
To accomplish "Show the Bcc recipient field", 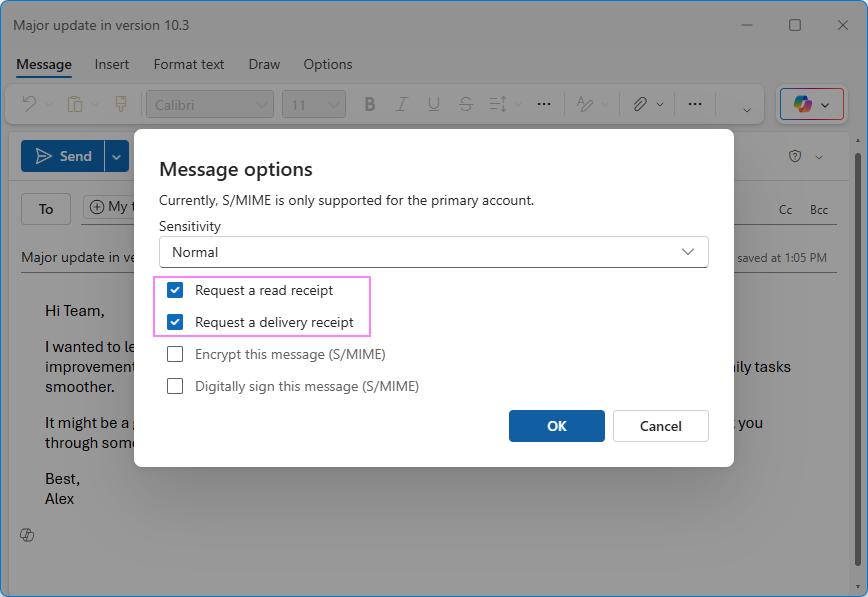I will (x=819, y=209).
